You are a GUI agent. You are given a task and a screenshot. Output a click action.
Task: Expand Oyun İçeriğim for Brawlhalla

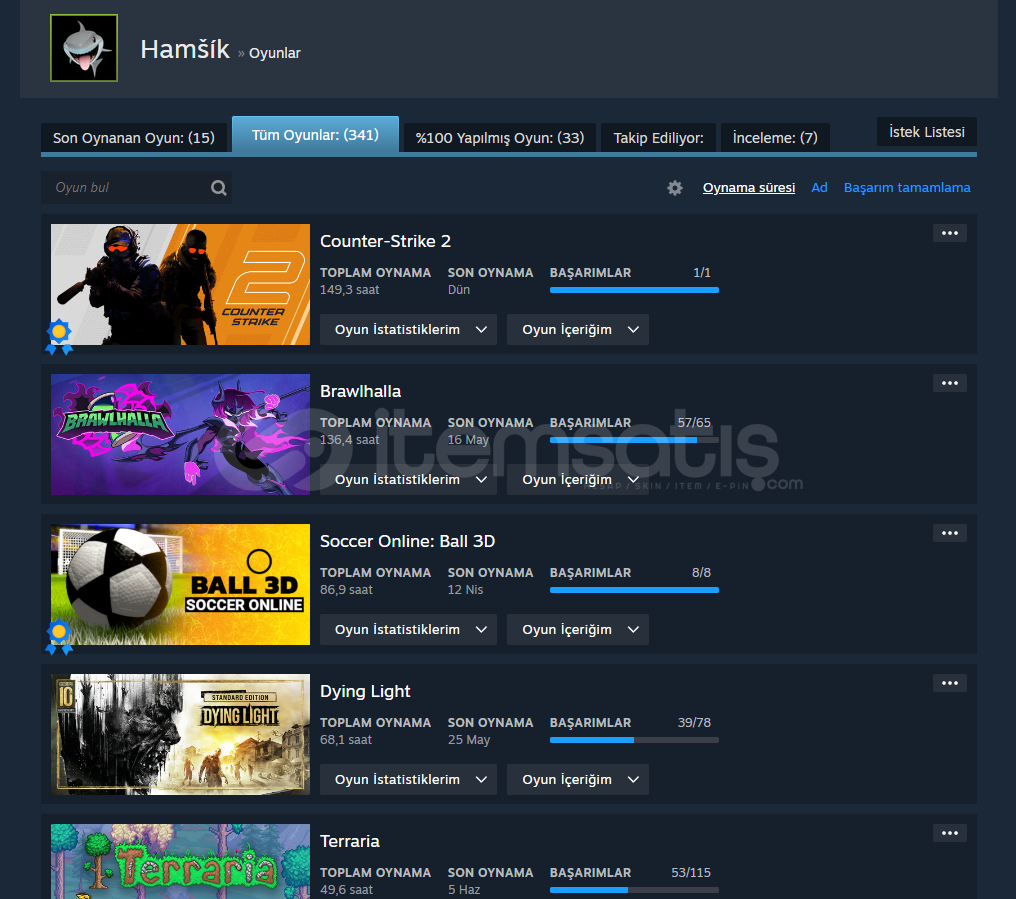pos(578,480)
